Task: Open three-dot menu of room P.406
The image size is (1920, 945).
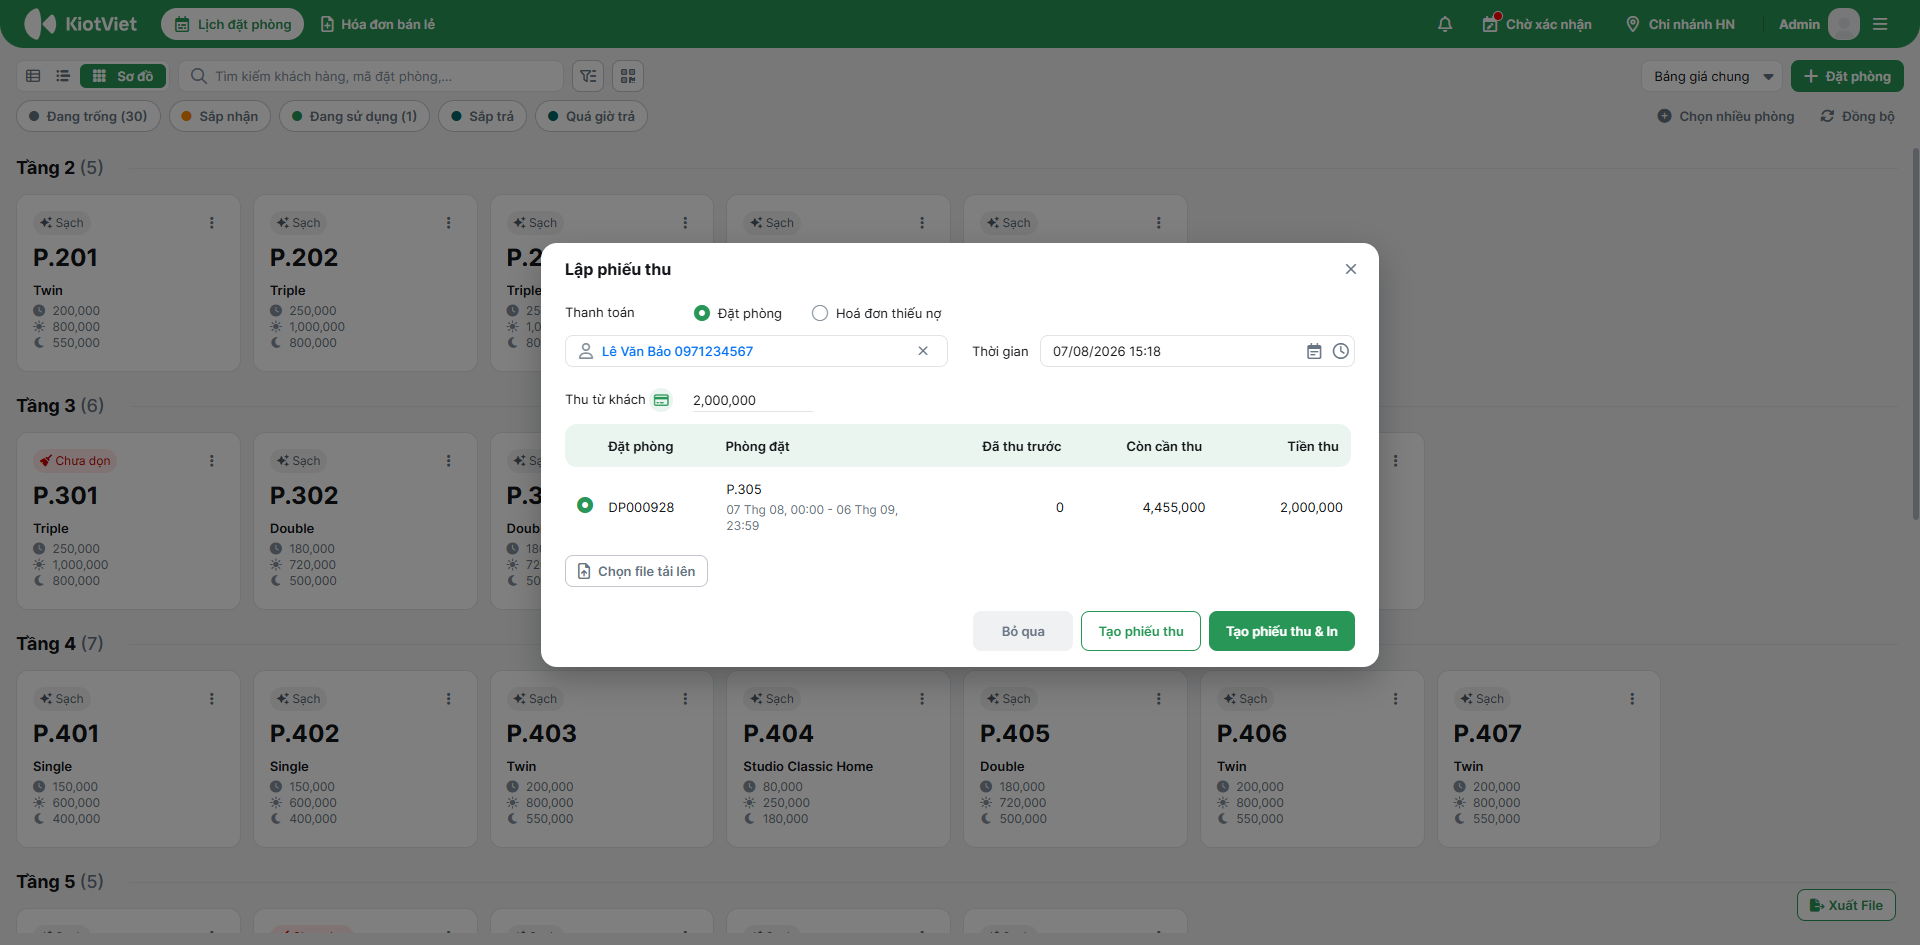Action: 1395,699
